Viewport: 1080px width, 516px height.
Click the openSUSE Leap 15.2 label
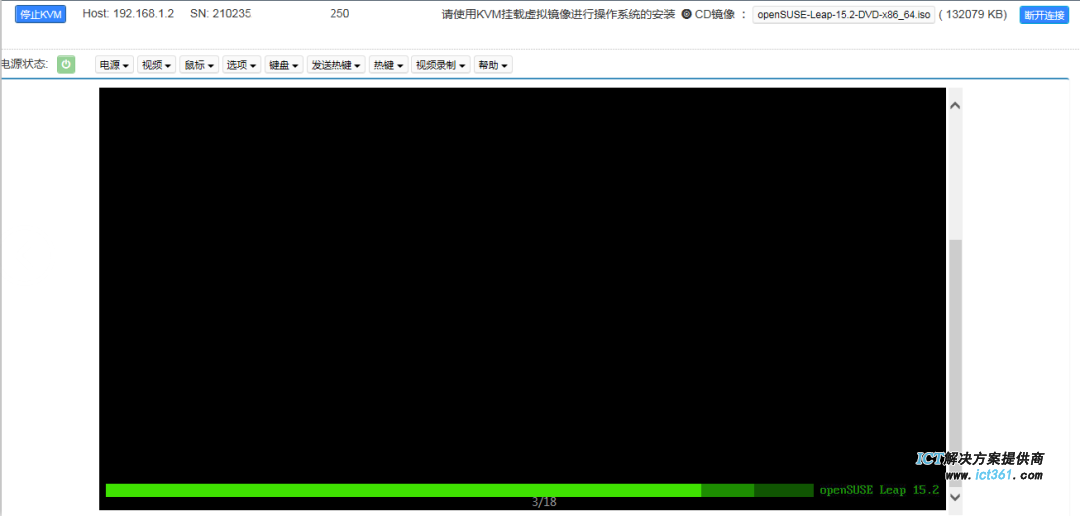tap(880, 491)
